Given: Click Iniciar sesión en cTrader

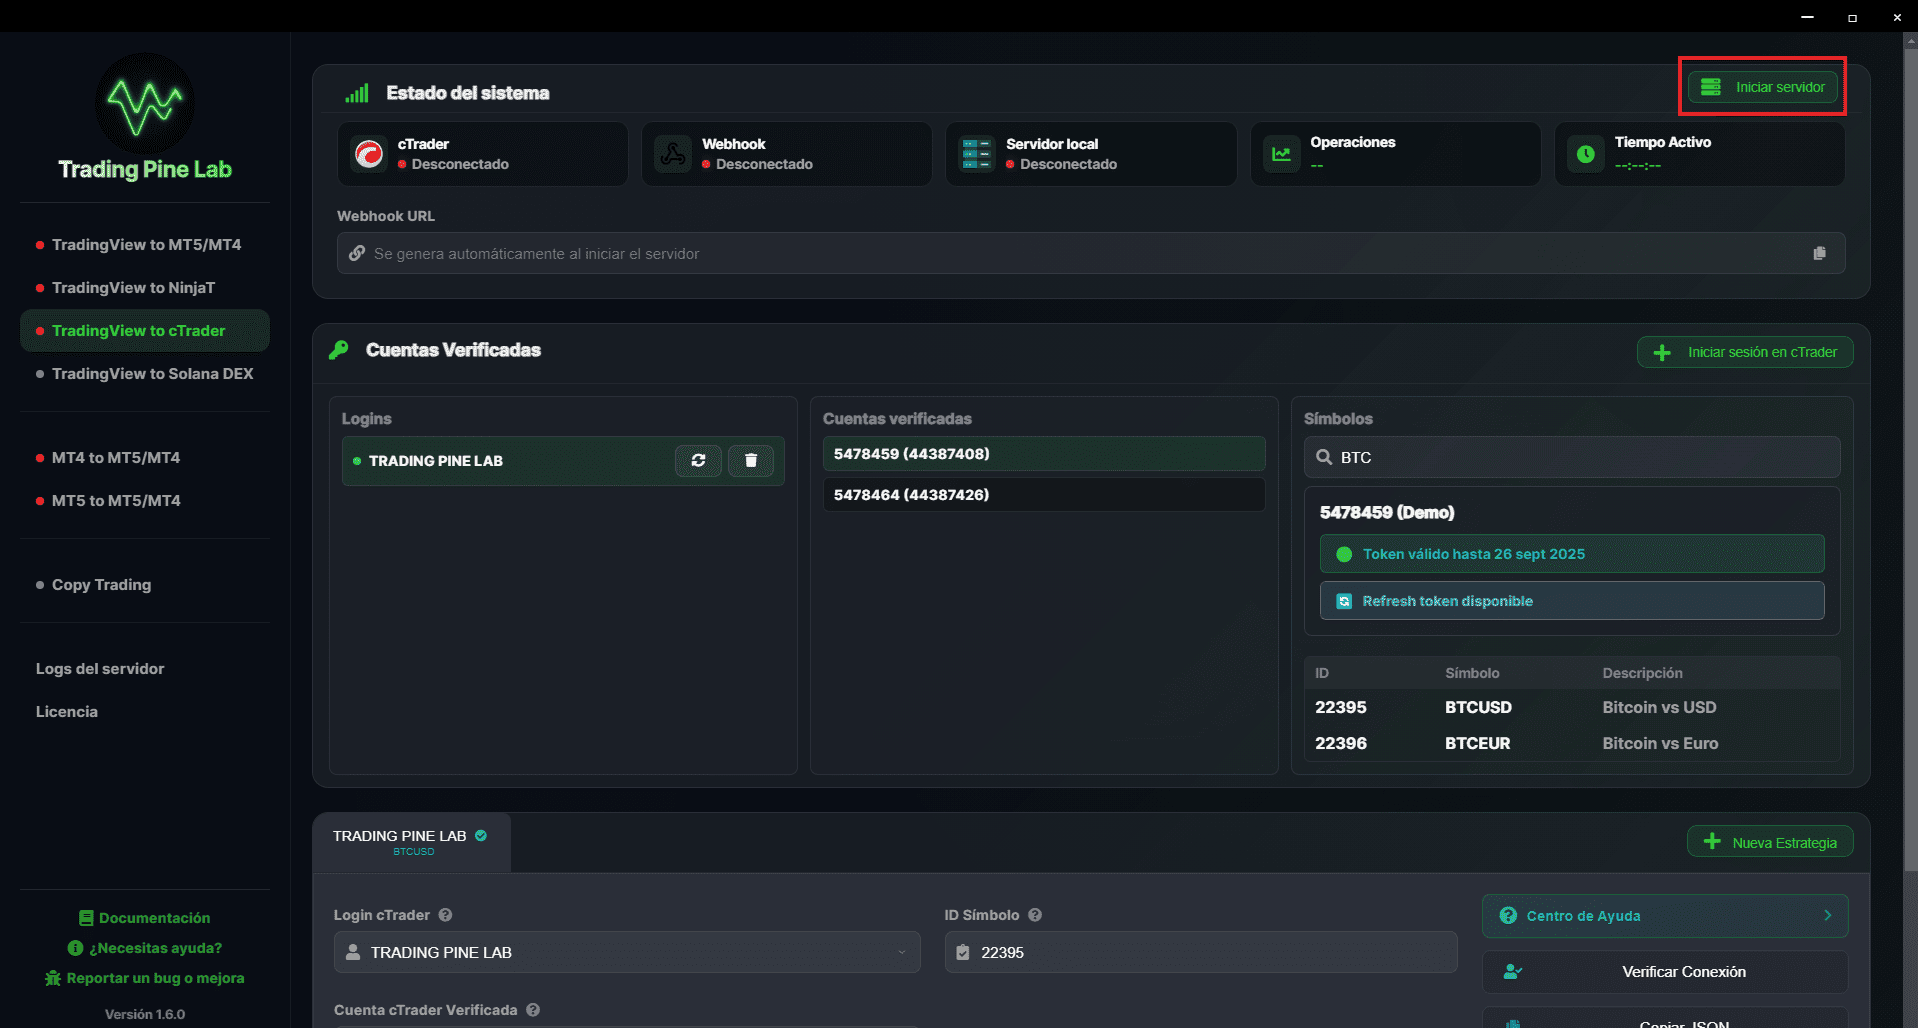Looking at the screenshot, I should [x=1744, y=351].
